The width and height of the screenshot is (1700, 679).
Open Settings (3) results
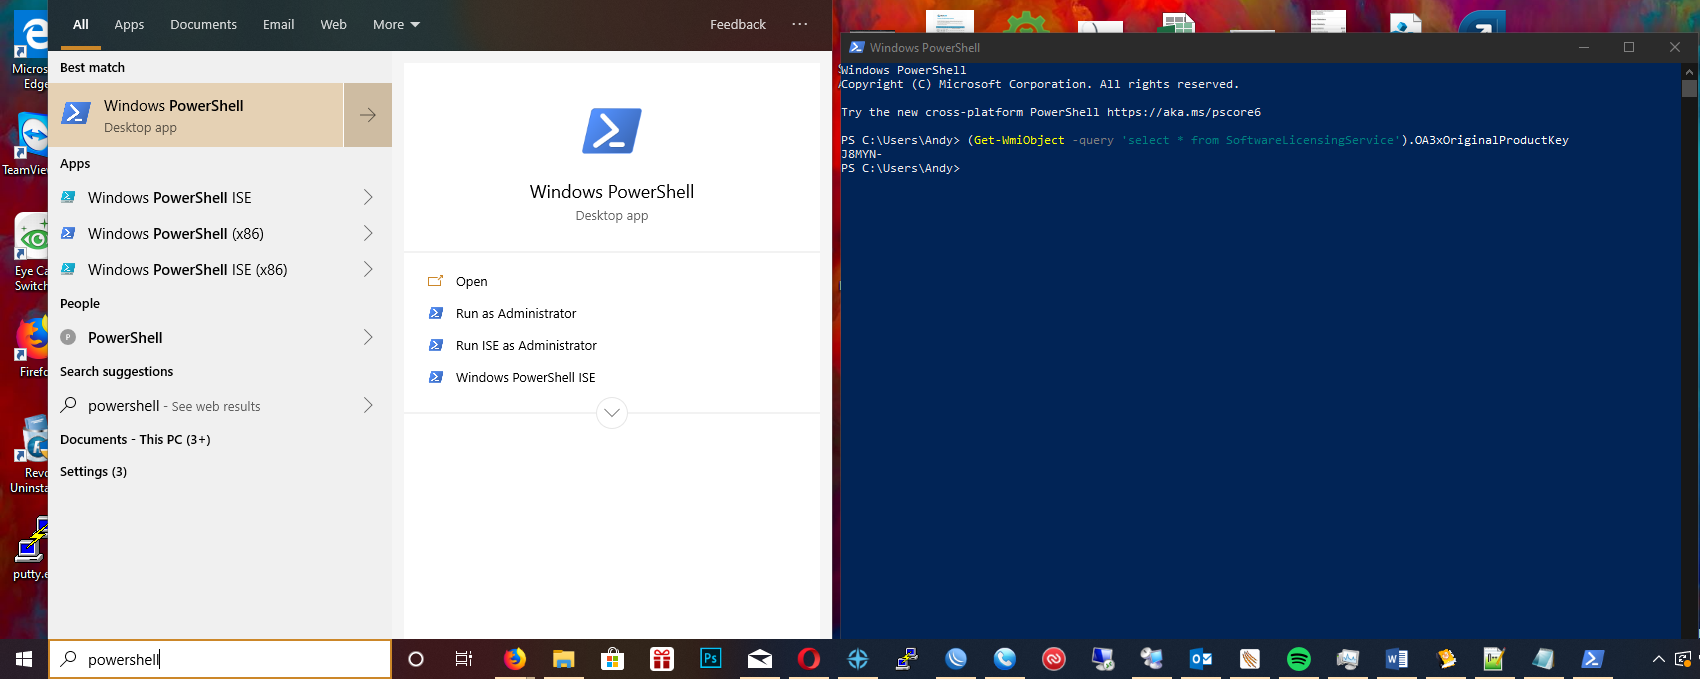tap(93, 471)
